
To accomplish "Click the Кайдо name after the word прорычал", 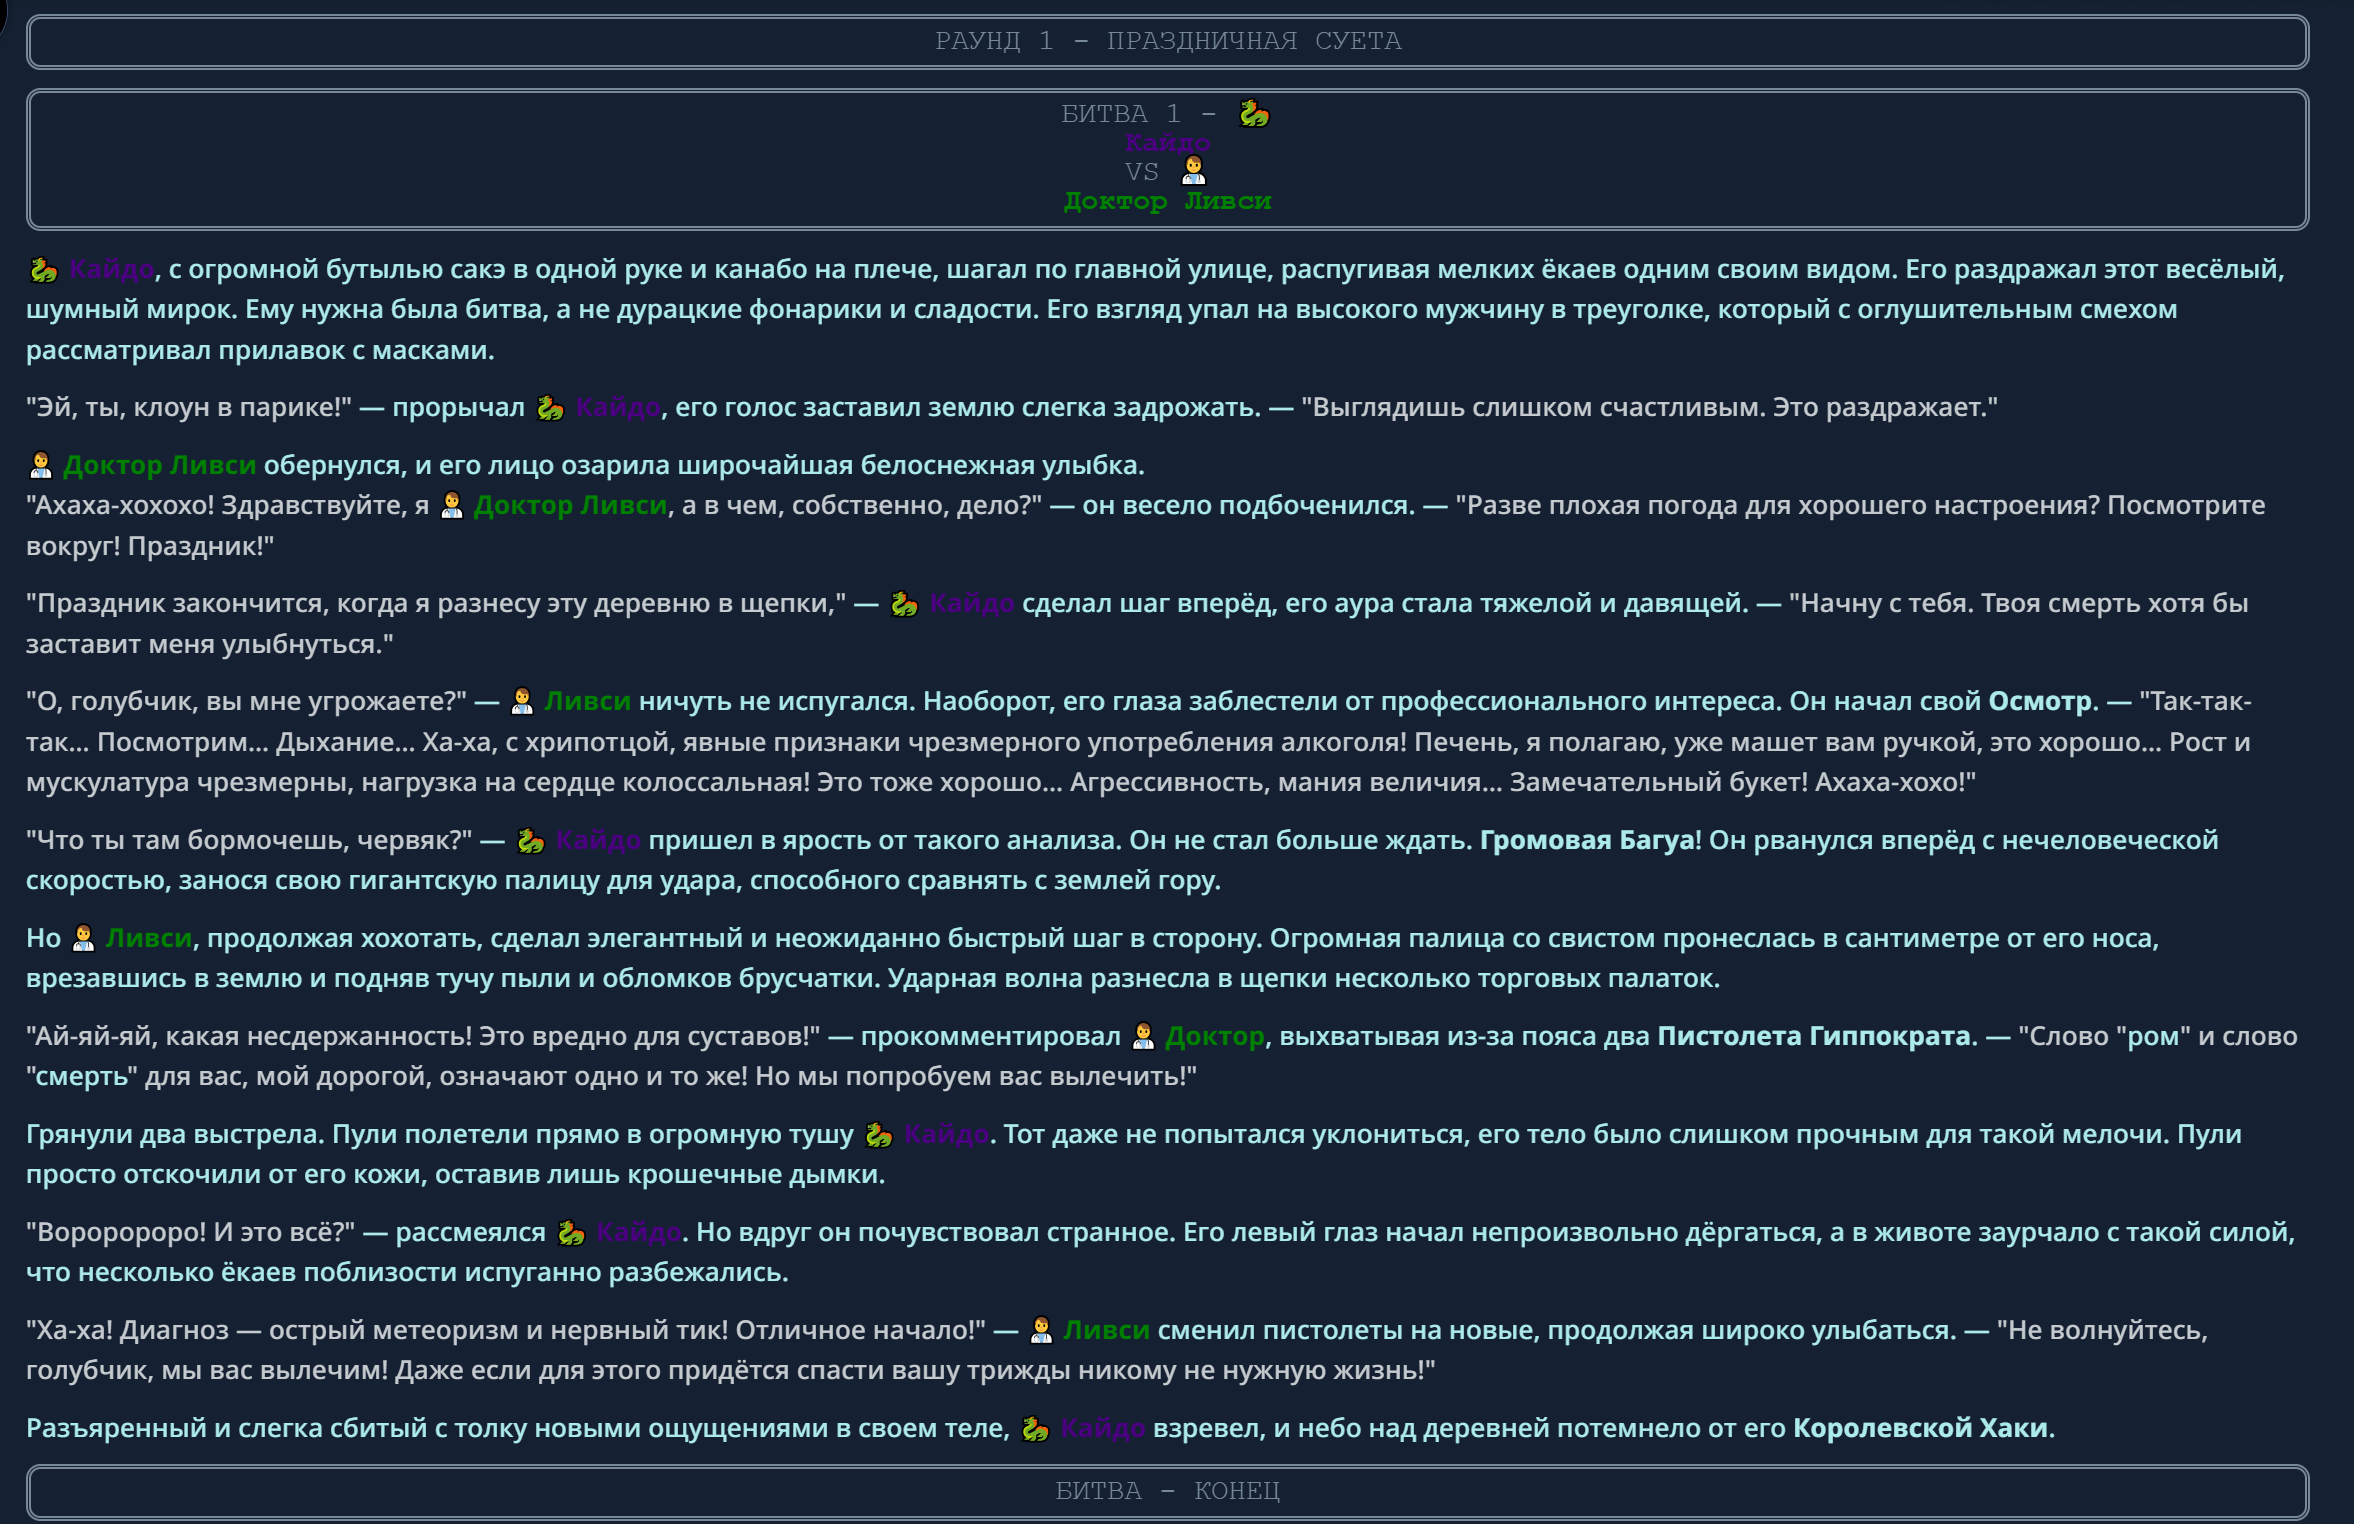I will click(x=618, y=408).
